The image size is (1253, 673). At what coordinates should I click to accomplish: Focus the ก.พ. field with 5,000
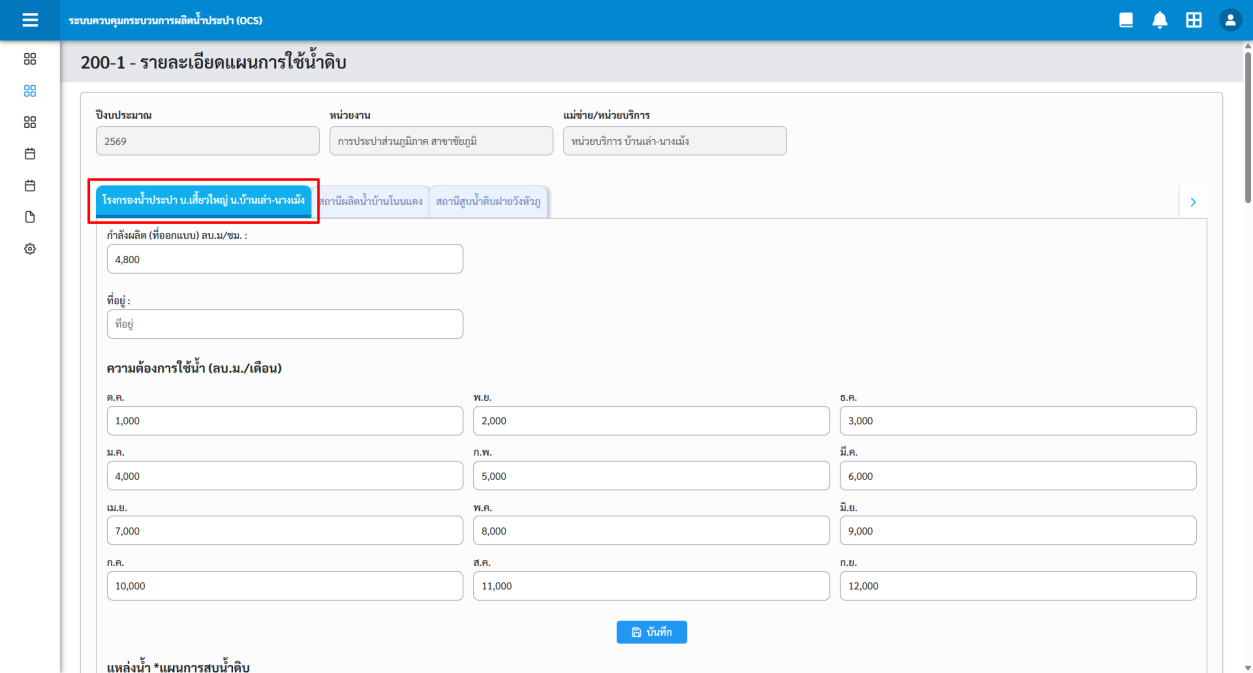click(x=651, y=476)
